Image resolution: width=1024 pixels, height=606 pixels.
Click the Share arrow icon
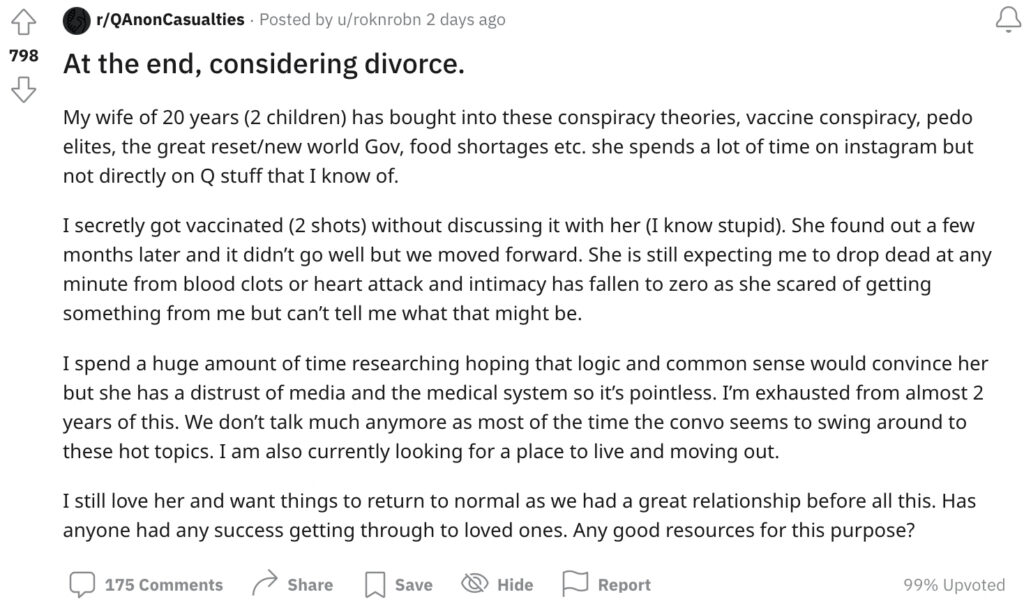[264, 583]
